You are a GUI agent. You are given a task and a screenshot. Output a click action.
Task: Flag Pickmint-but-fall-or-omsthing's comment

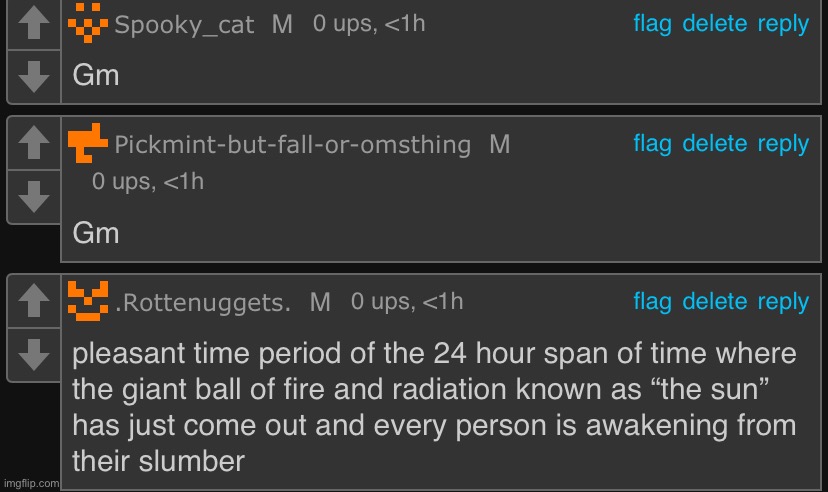point(652,144)
